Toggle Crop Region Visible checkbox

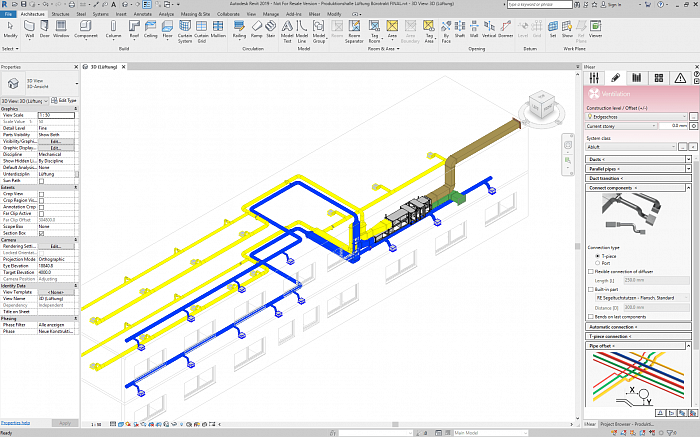42,200
